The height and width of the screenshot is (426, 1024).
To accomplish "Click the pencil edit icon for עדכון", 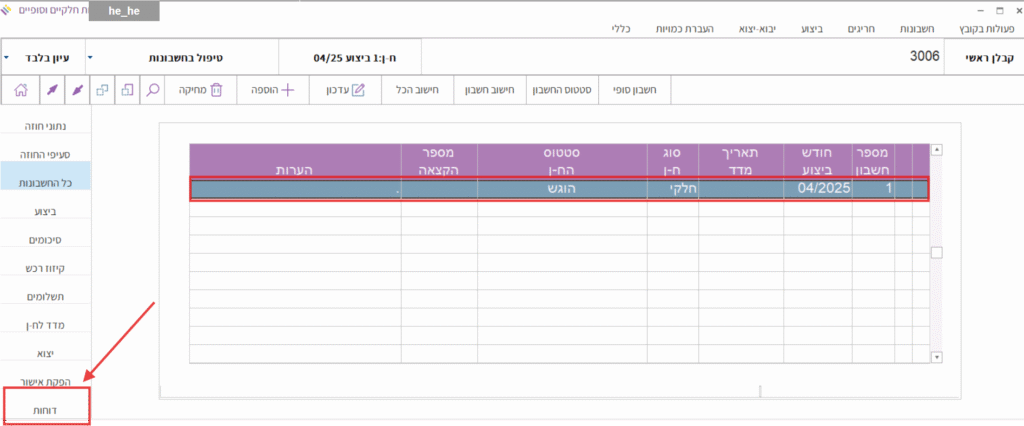I will coord(359,90).
